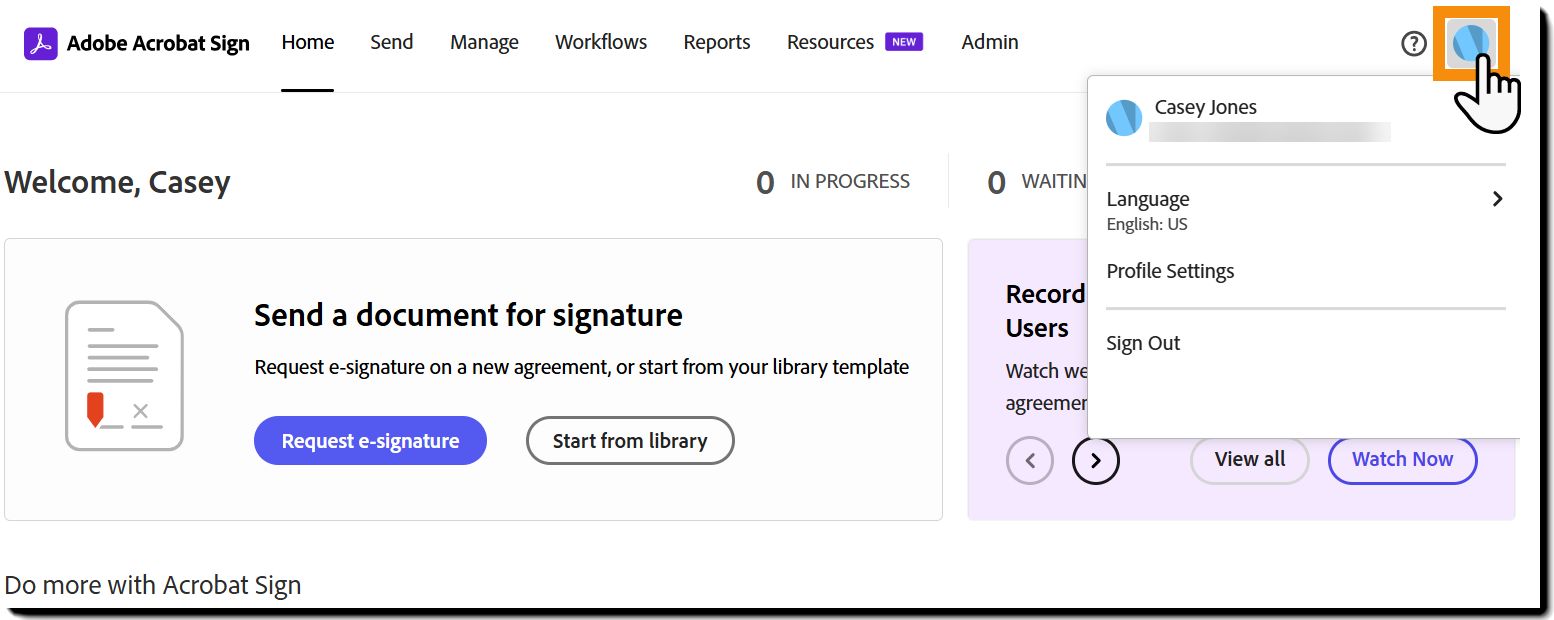The image size is (1554, 620).
Task: Click the document signature illustration icon
Action: point(124,376)
